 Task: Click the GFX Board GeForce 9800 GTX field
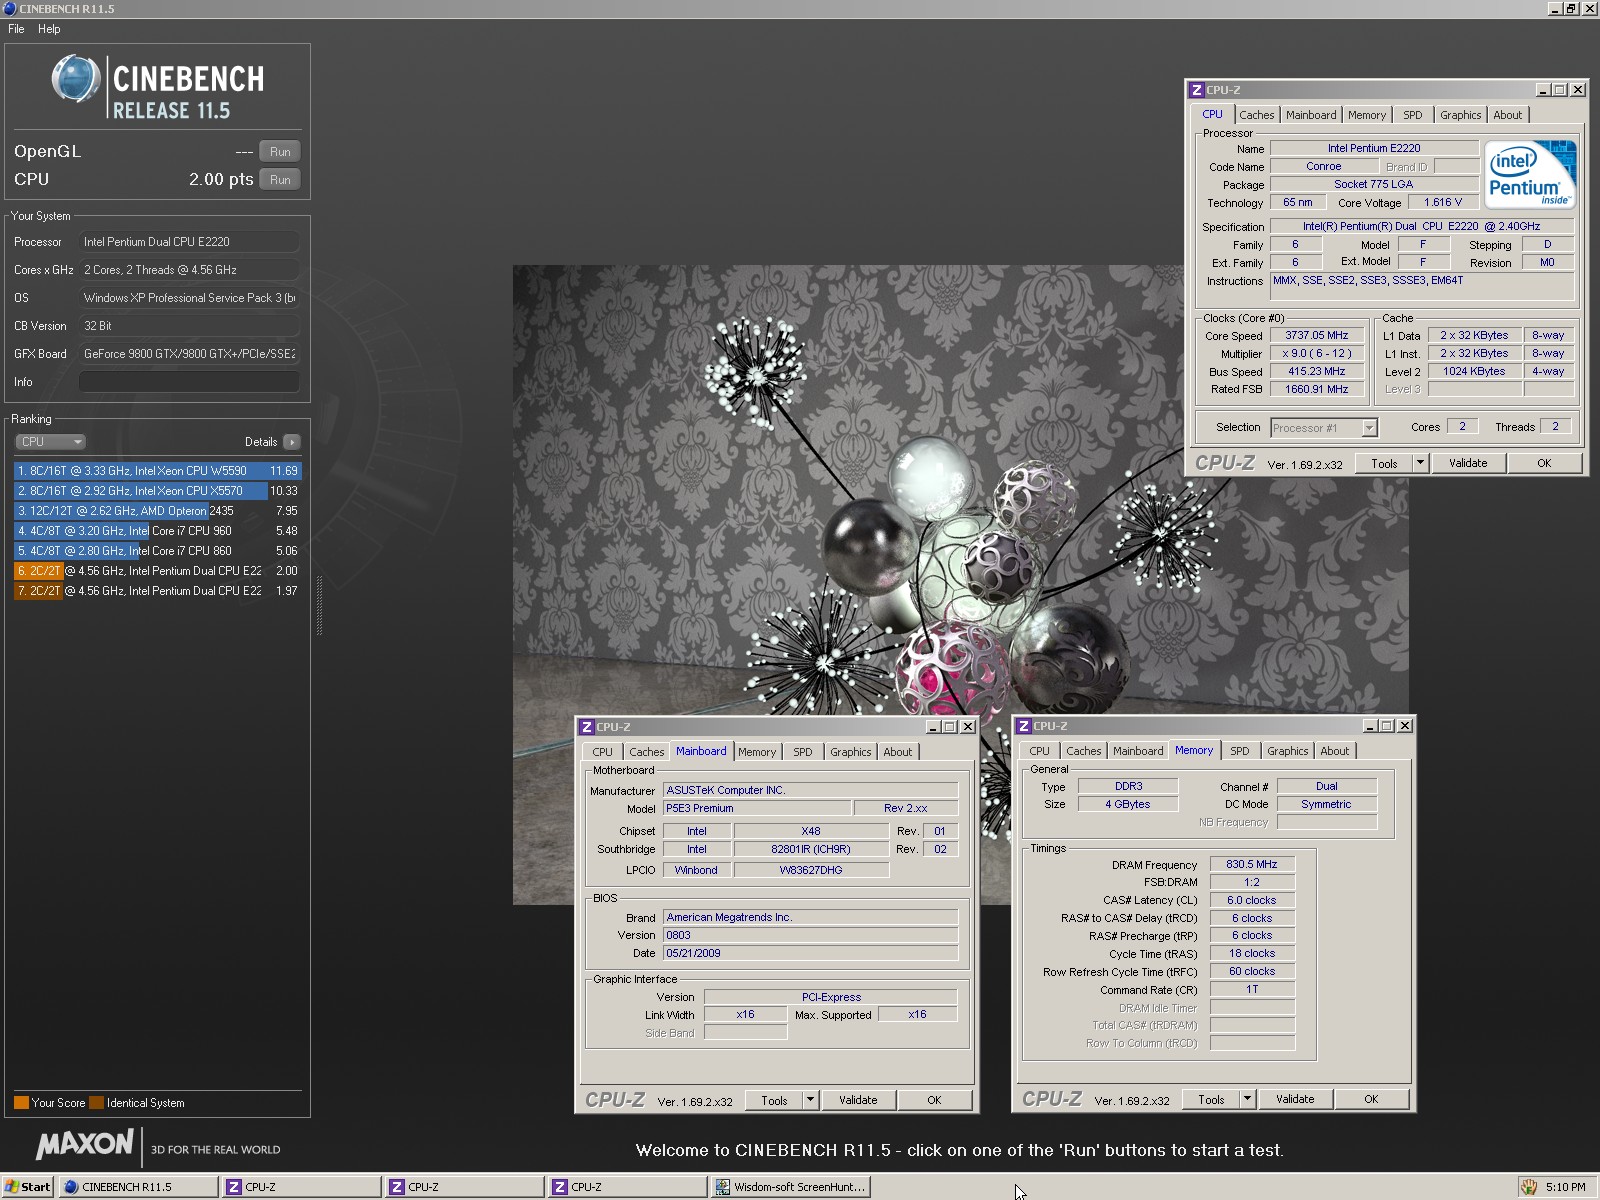click(189, 354)
